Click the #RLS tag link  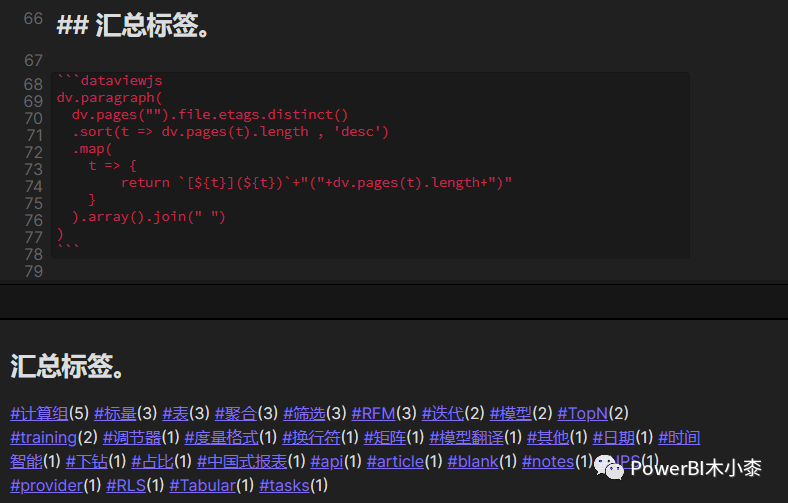pyautogui.click(x=126, y=486)
